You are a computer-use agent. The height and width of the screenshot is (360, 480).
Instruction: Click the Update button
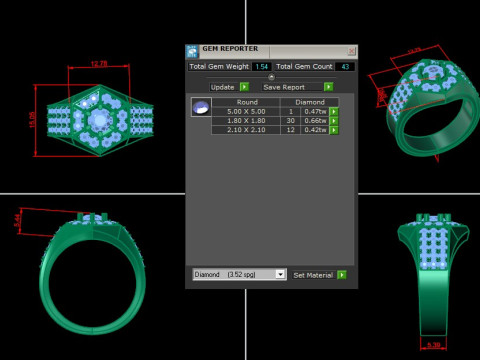pyautogui.click(x=223, y=87)
